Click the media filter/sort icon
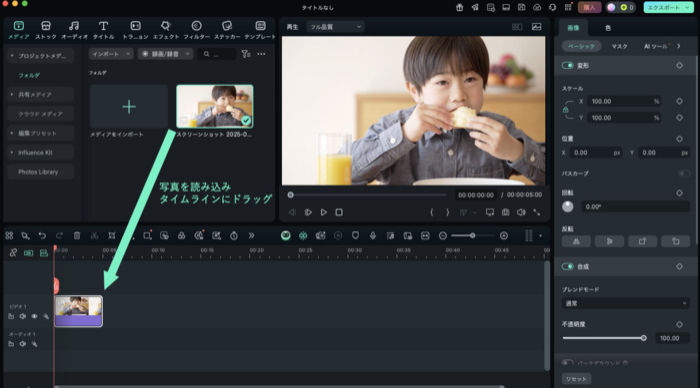 click(x=246, y=54)
